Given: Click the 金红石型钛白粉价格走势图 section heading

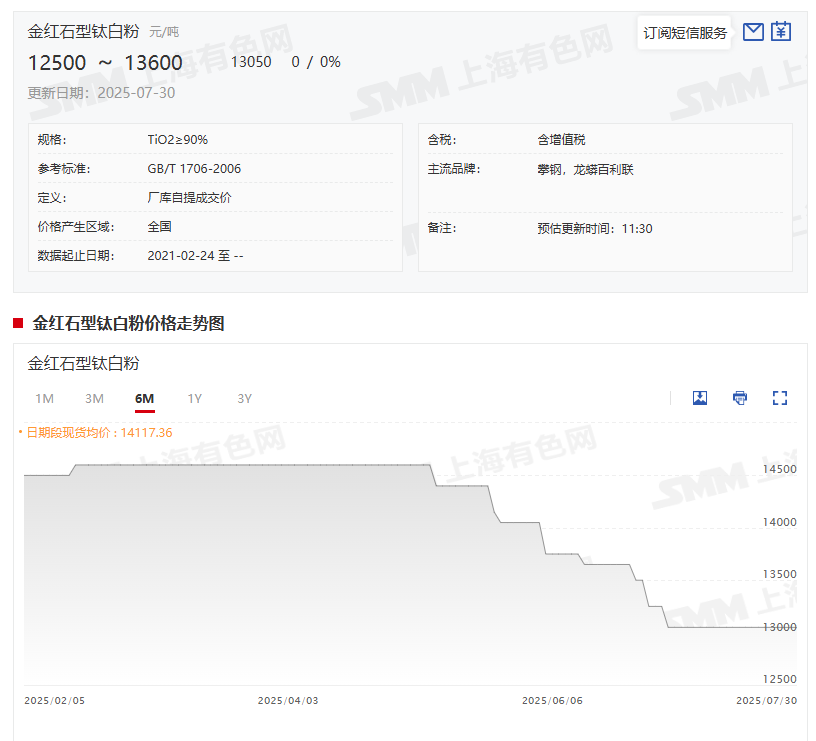Looking at the screenshot, I should (128, 323).
